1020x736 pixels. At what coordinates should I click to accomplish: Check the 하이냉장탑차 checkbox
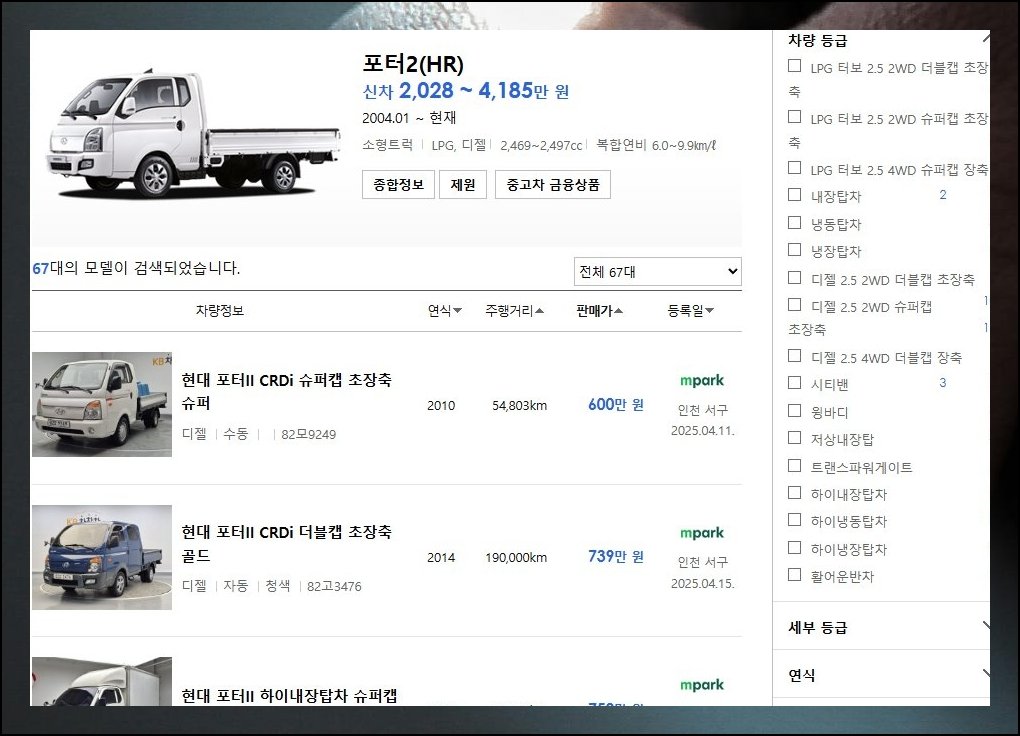coord(794,547)
